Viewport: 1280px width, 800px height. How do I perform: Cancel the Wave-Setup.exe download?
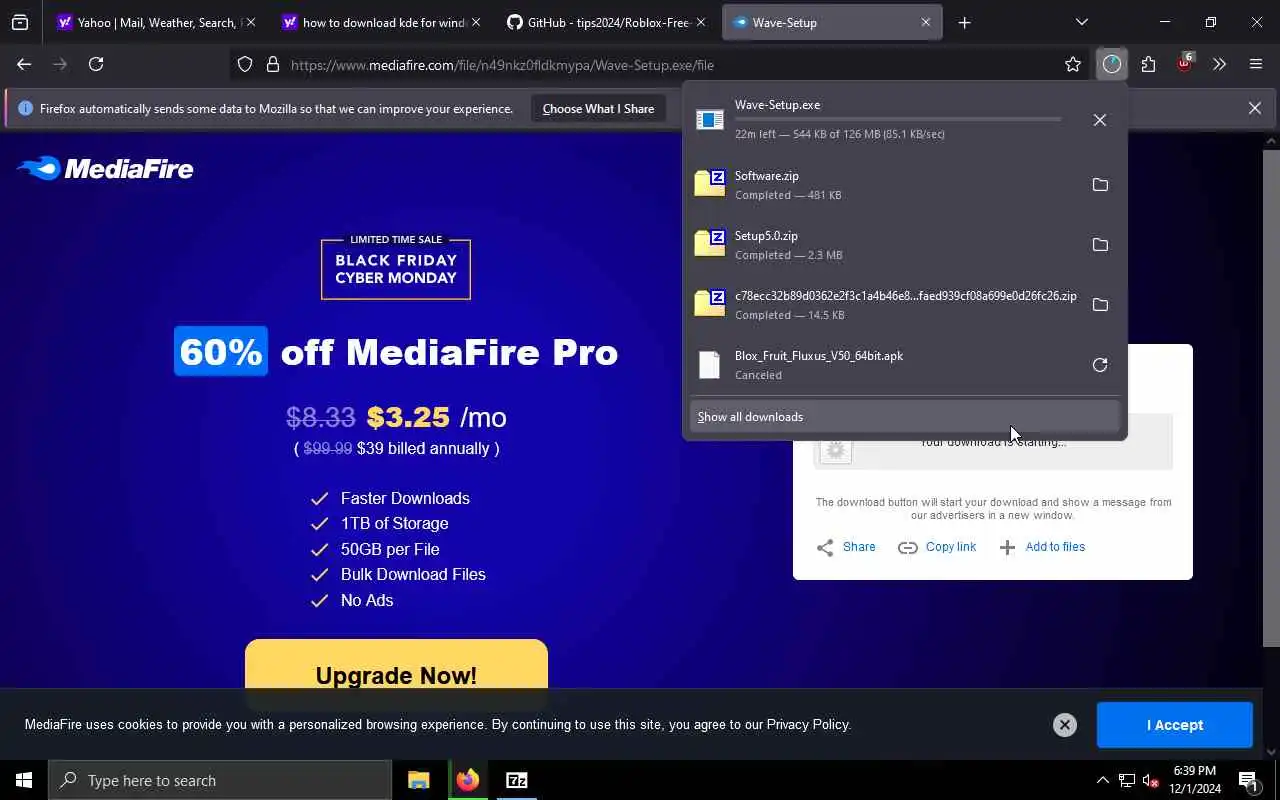[1100, 120]
